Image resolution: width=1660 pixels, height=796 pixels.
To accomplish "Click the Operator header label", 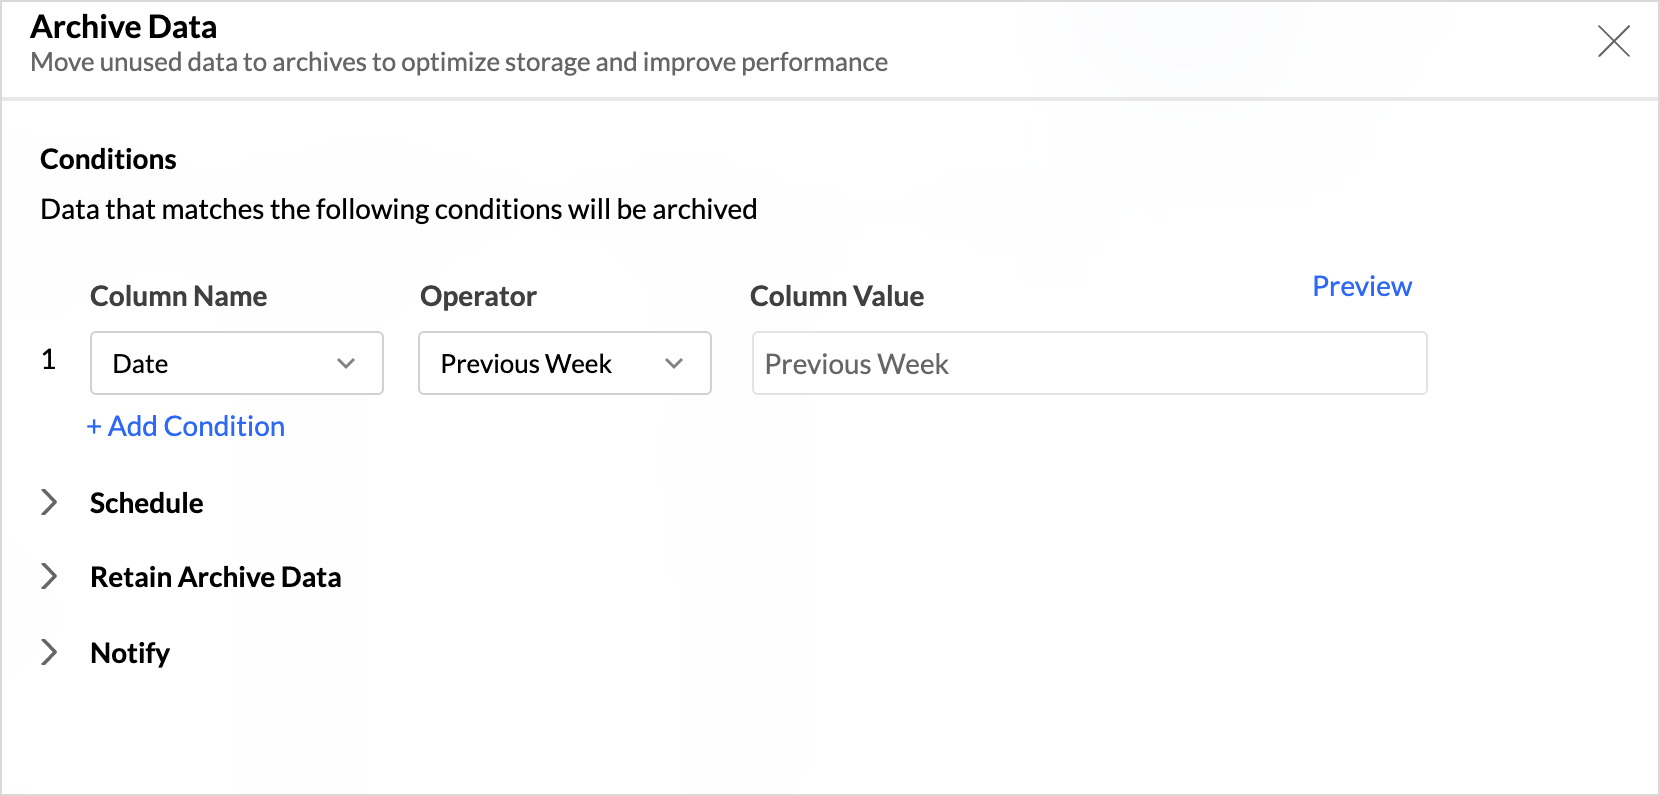I will 478,296.
